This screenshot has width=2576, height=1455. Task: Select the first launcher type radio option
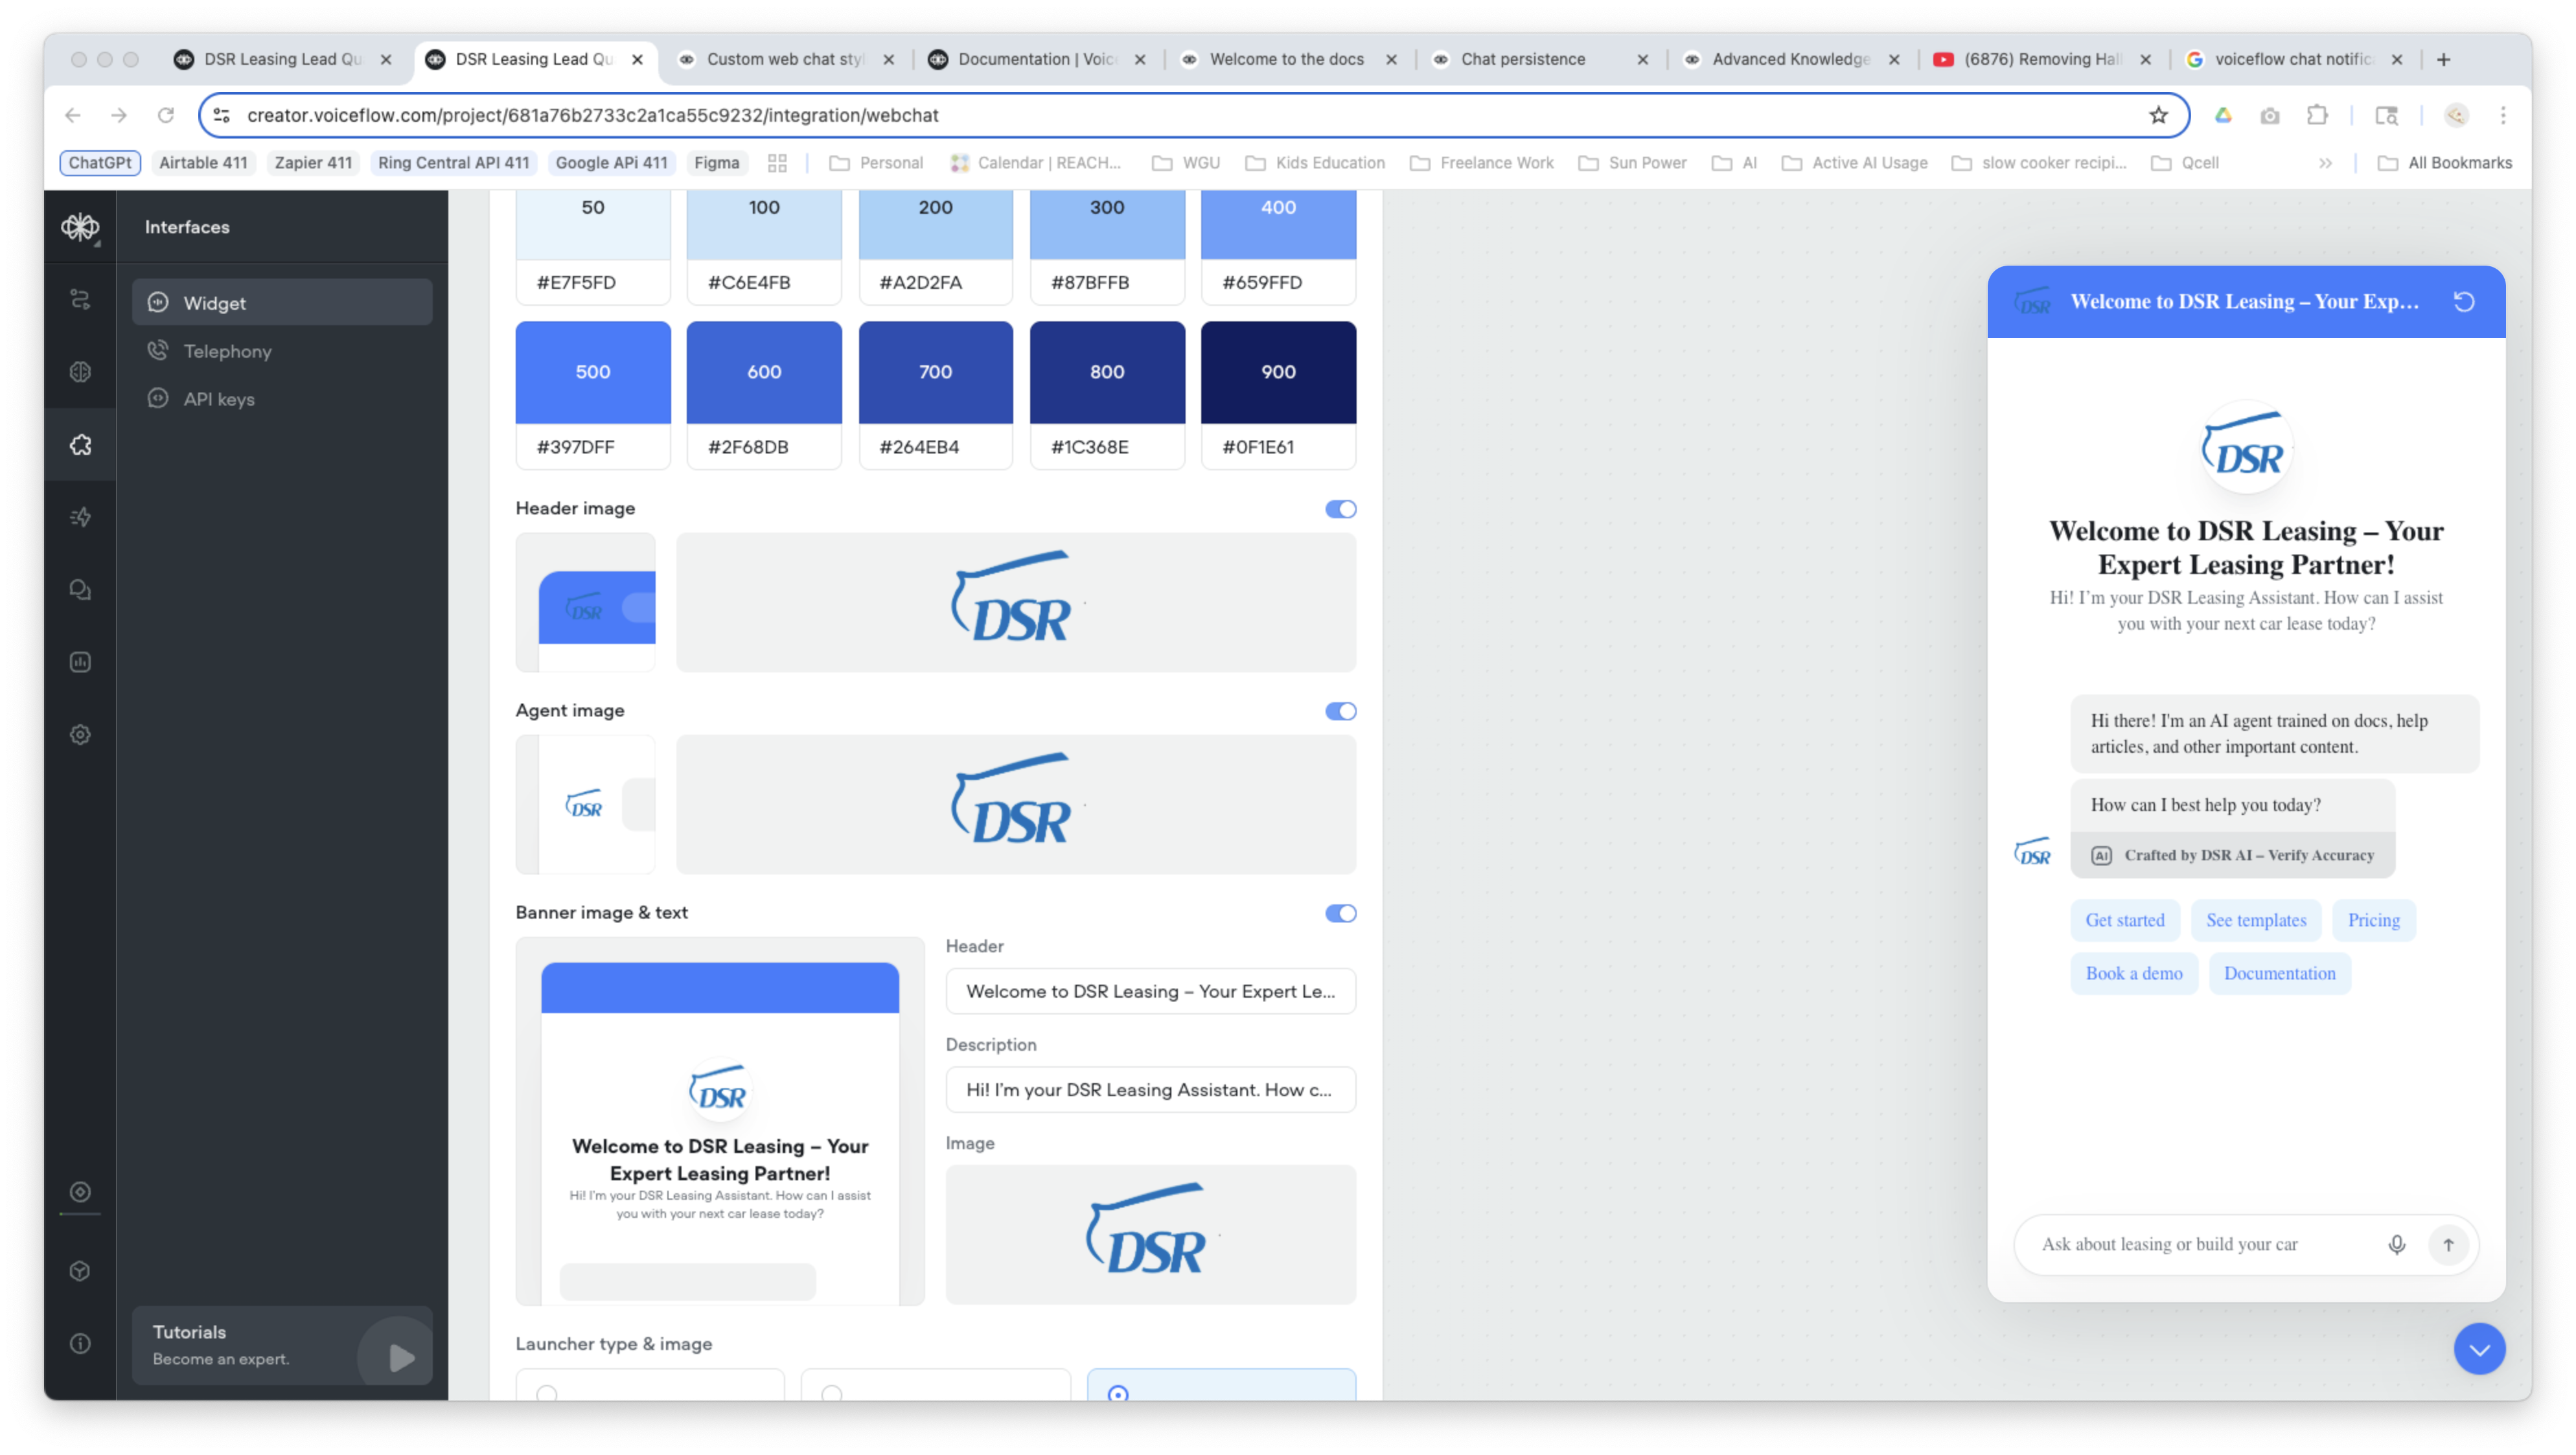coord(546,1392)
